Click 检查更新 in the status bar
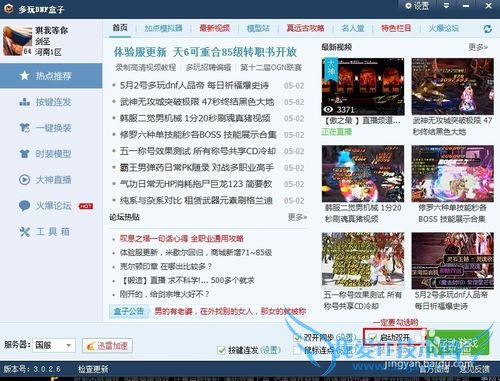 coord(93,369)
